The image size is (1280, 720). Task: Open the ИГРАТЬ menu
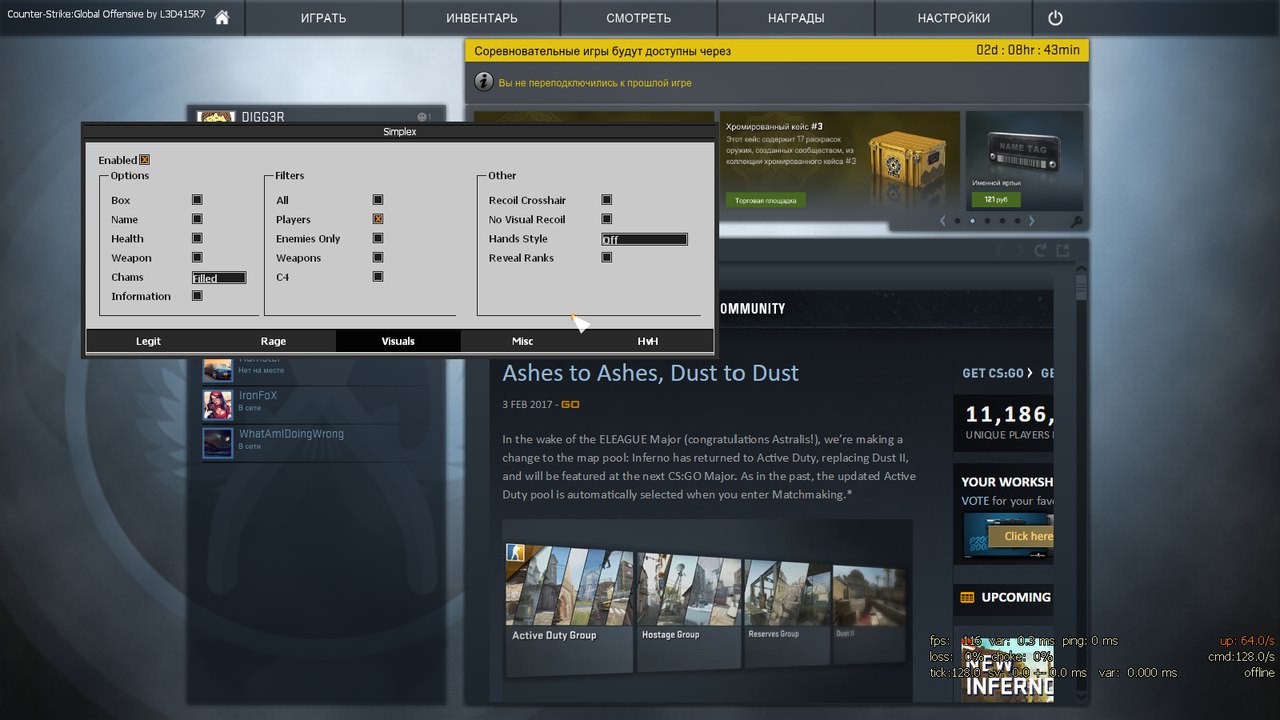[x=323, y=18]
